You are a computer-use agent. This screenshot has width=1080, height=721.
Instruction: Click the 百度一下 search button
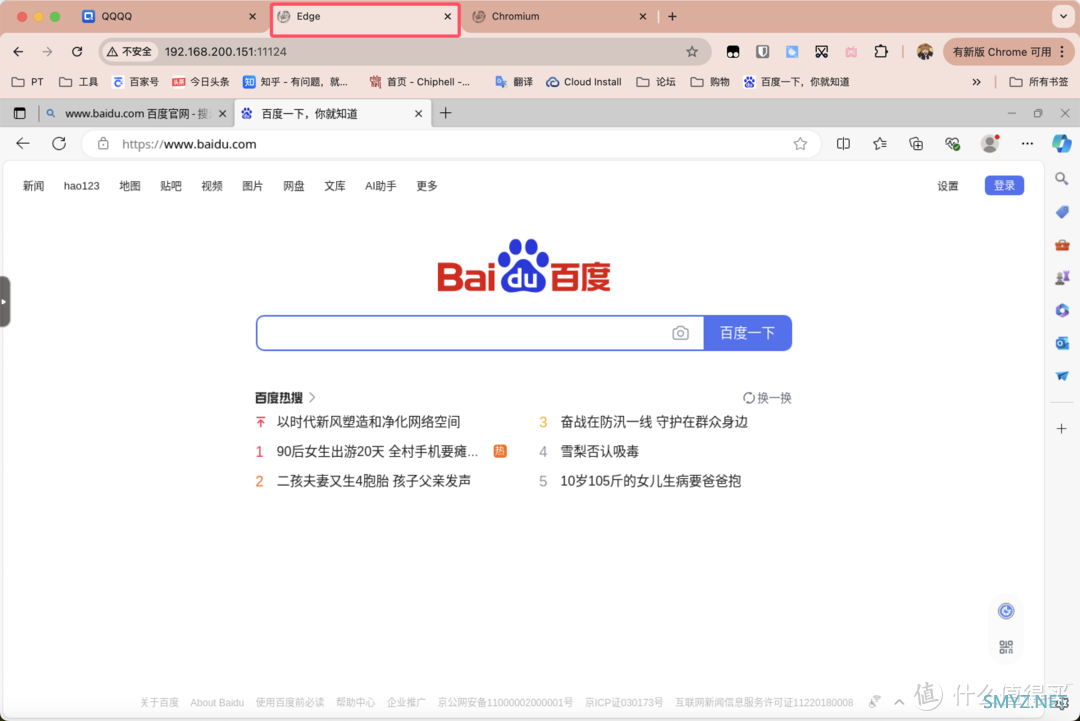point(747,333)
